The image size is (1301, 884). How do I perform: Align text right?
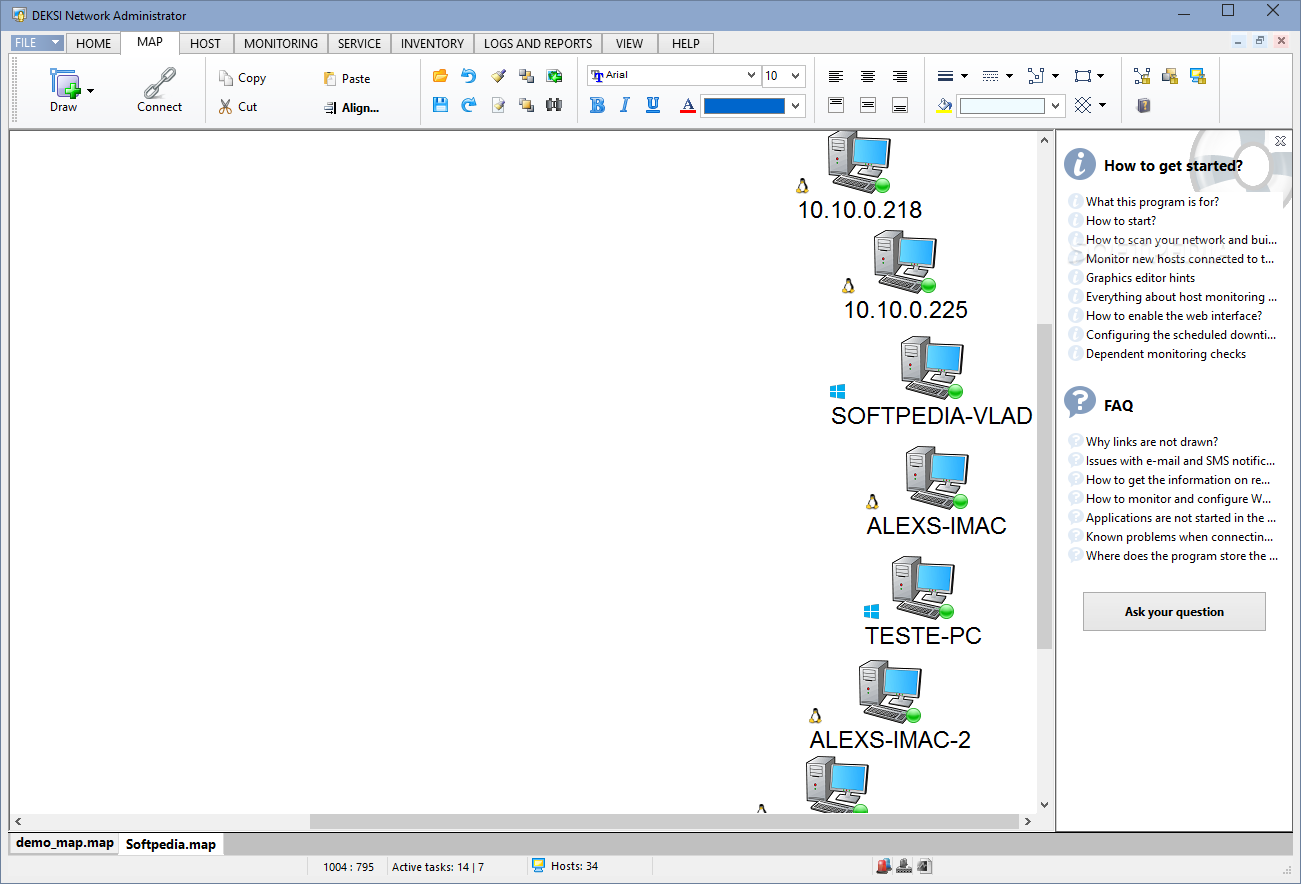point(900,76)
